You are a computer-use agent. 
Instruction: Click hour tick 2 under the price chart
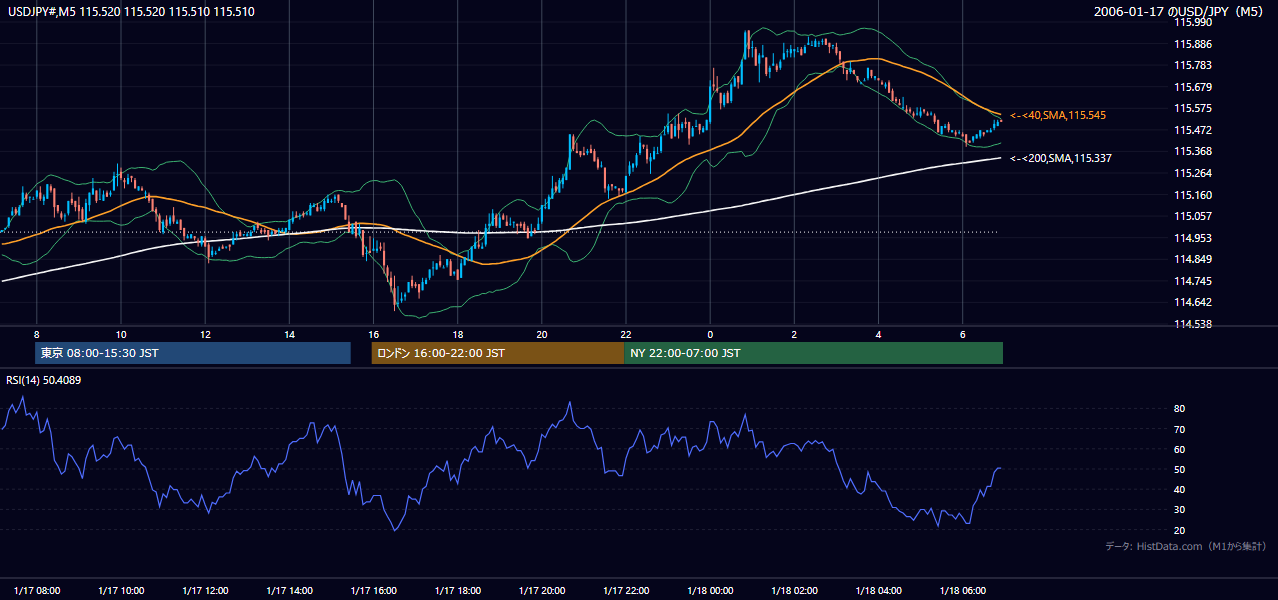point(794,334)
